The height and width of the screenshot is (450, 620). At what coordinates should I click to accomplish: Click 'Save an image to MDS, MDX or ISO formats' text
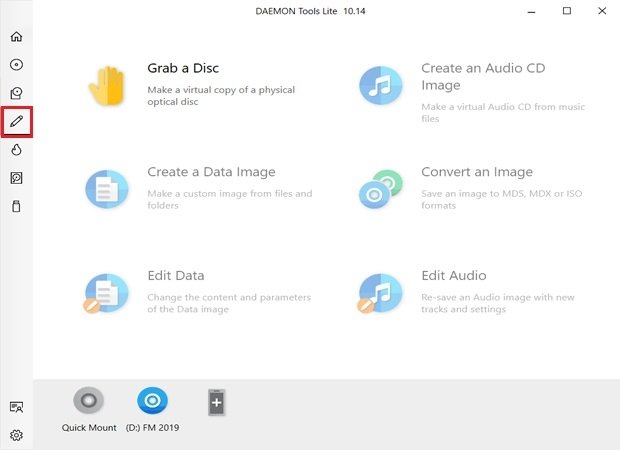point(502,199)
